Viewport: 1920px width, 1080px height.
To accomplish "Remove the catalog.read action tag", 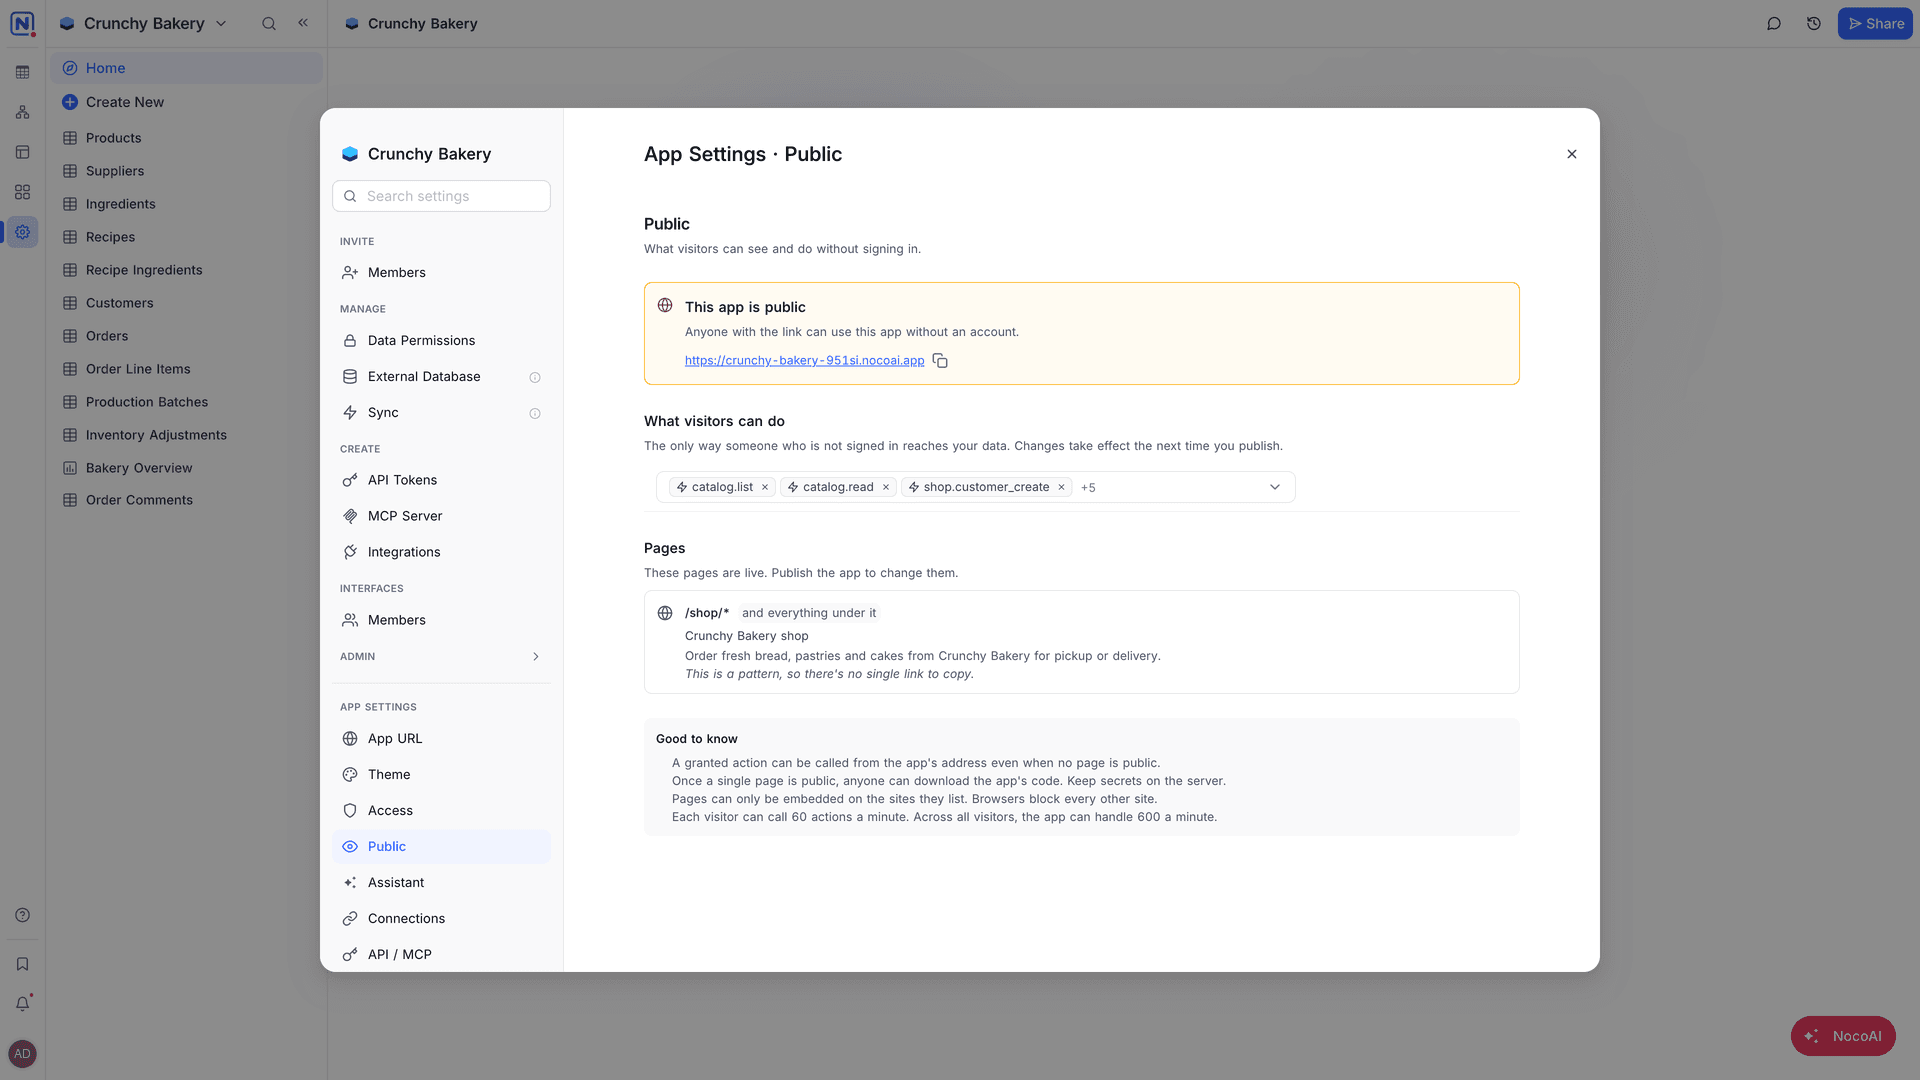I will [x=886, y=487].
